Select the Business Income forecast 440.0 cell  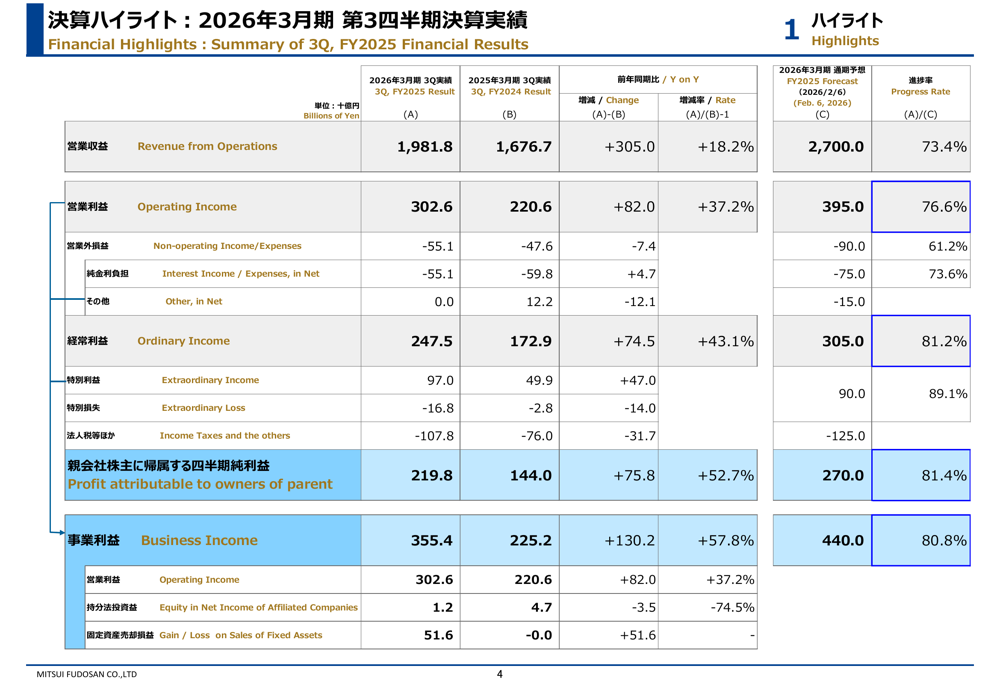(822, 540)
